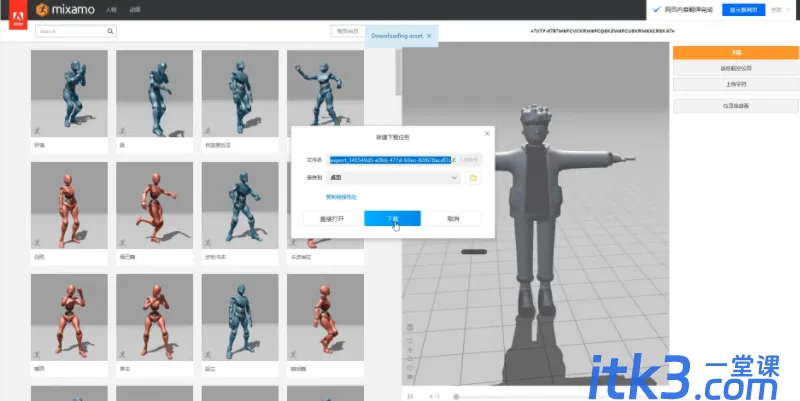This screenshot has height=401, width=800.
Task: Click the 复制链接地址 copy link
Action: point(341,197)
